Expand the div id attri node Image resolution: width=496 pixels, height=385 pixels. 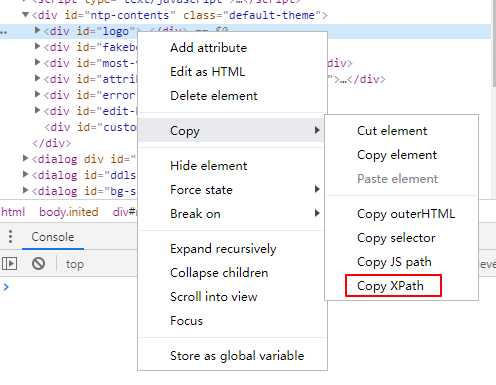coord(37,78)
